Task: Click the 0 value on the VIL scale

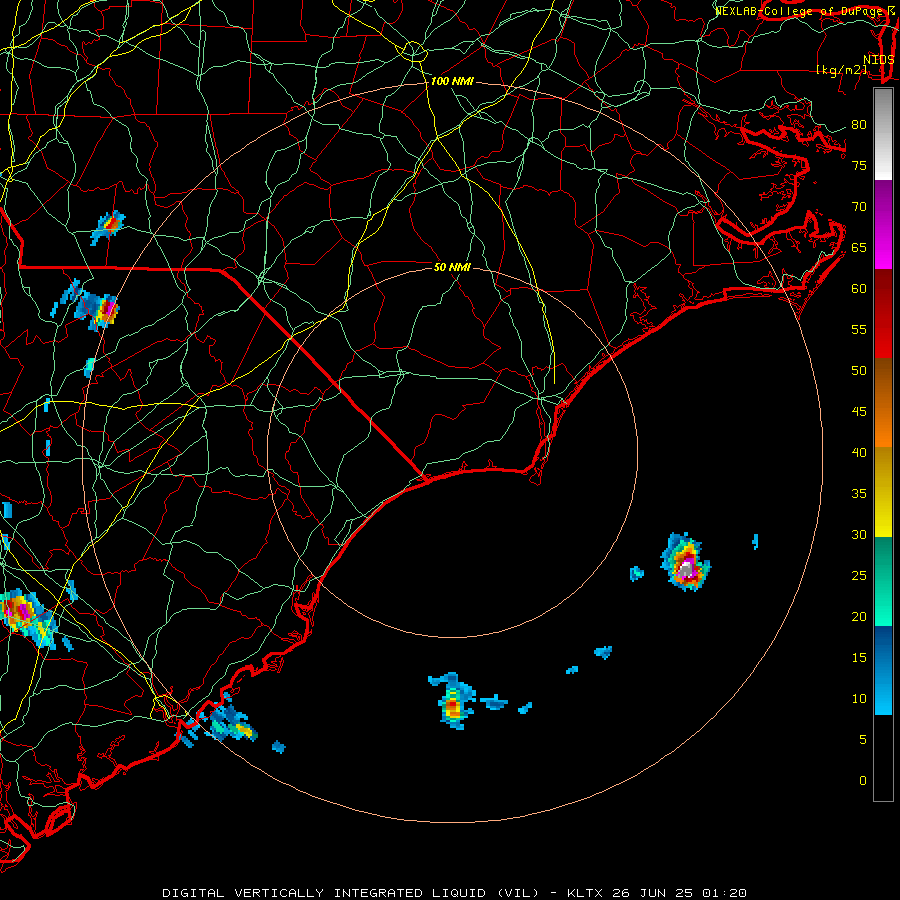Action: [863, 781]
